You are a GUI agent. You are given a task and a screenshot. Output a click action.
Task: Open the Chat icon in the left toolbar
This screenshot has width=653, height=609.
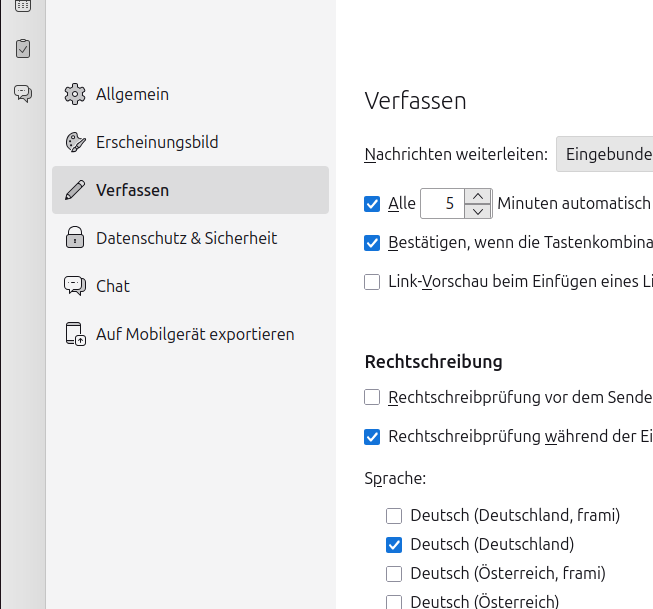[x=22, y=93]
